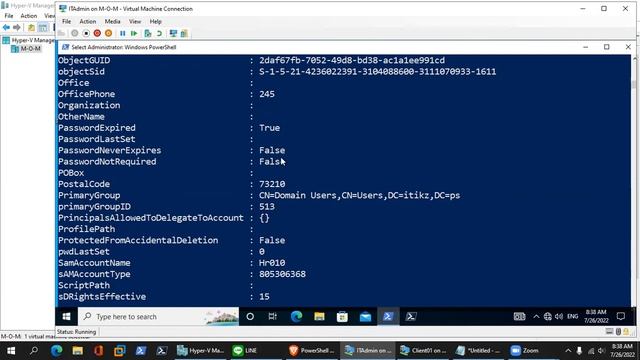Open File menu in Hyper-V Manager window
This screenshot has width=640, height=360.
9,16
